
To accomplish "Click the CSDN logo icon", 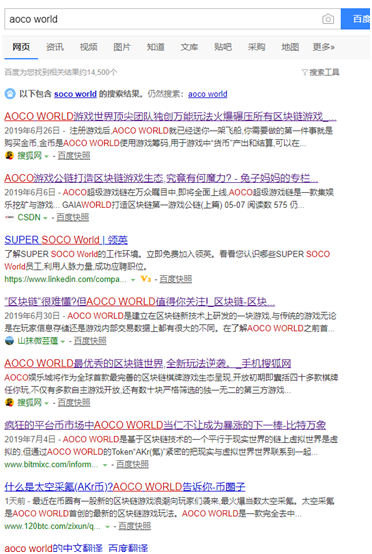I will pos(10,217).
